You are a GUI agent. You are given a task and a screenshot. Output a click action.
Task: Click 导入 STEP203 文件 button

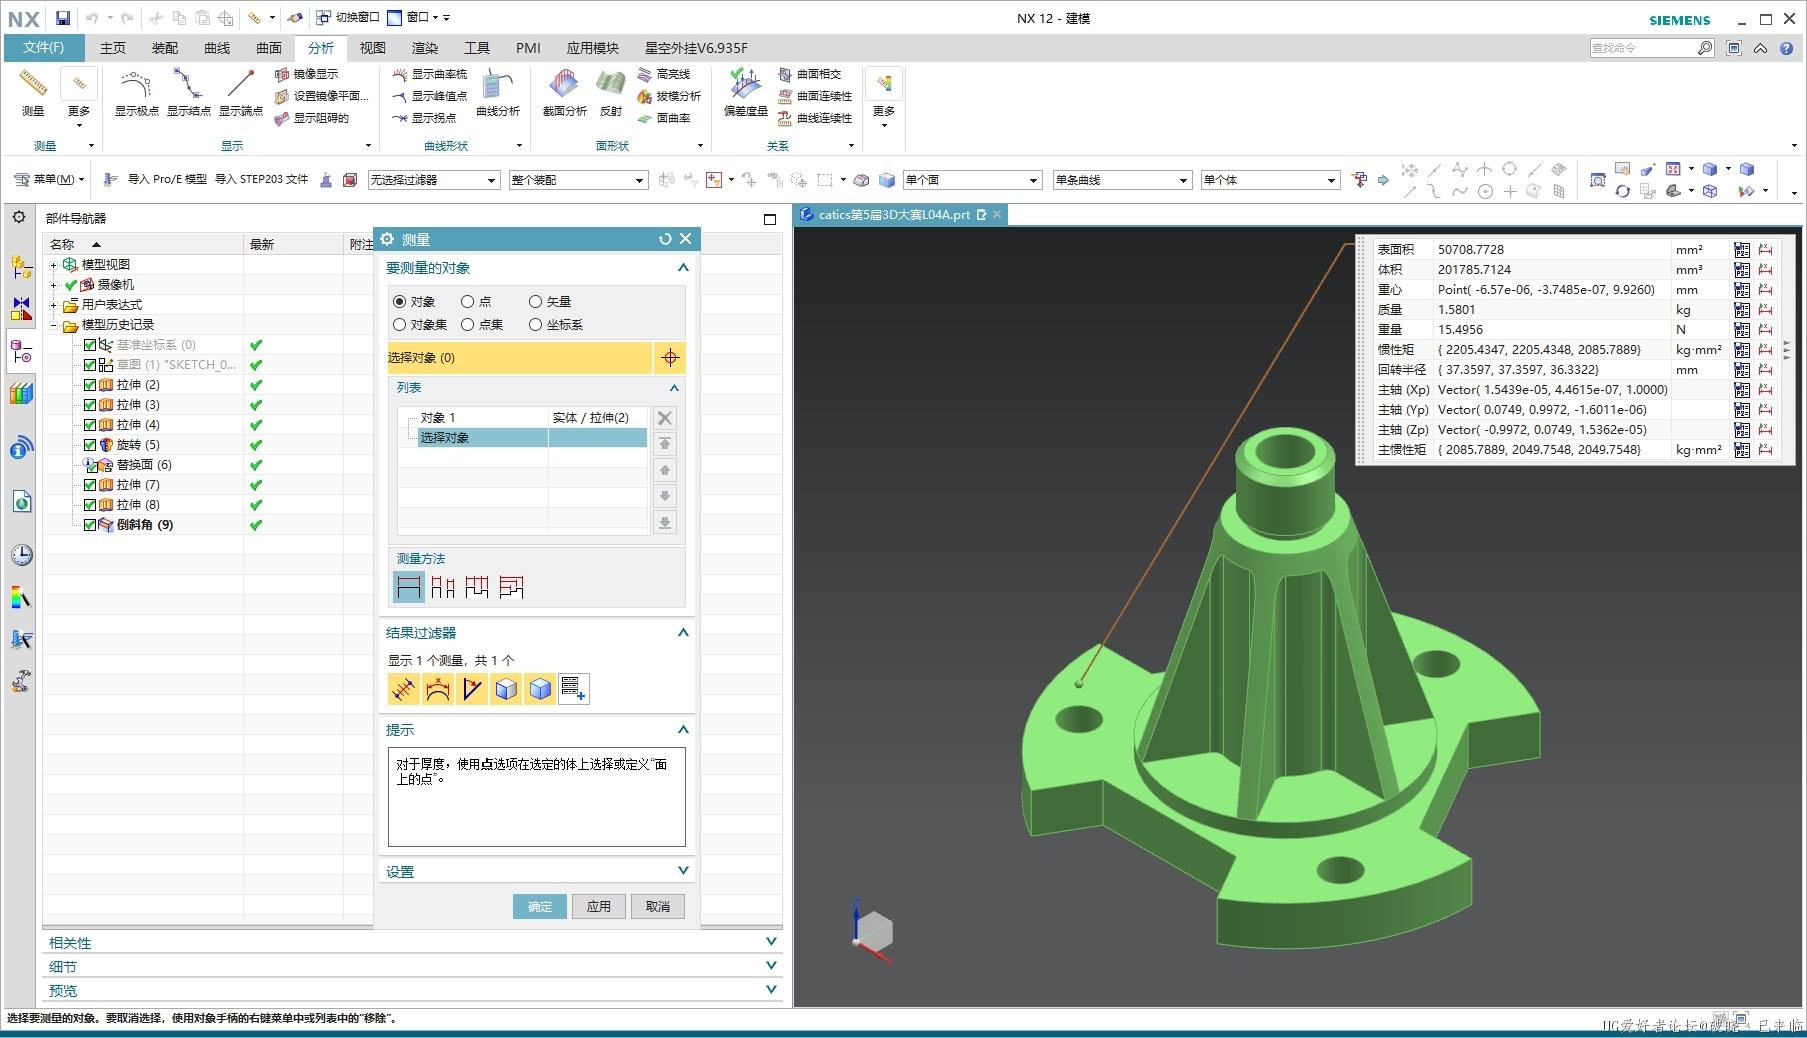[262, 180]
